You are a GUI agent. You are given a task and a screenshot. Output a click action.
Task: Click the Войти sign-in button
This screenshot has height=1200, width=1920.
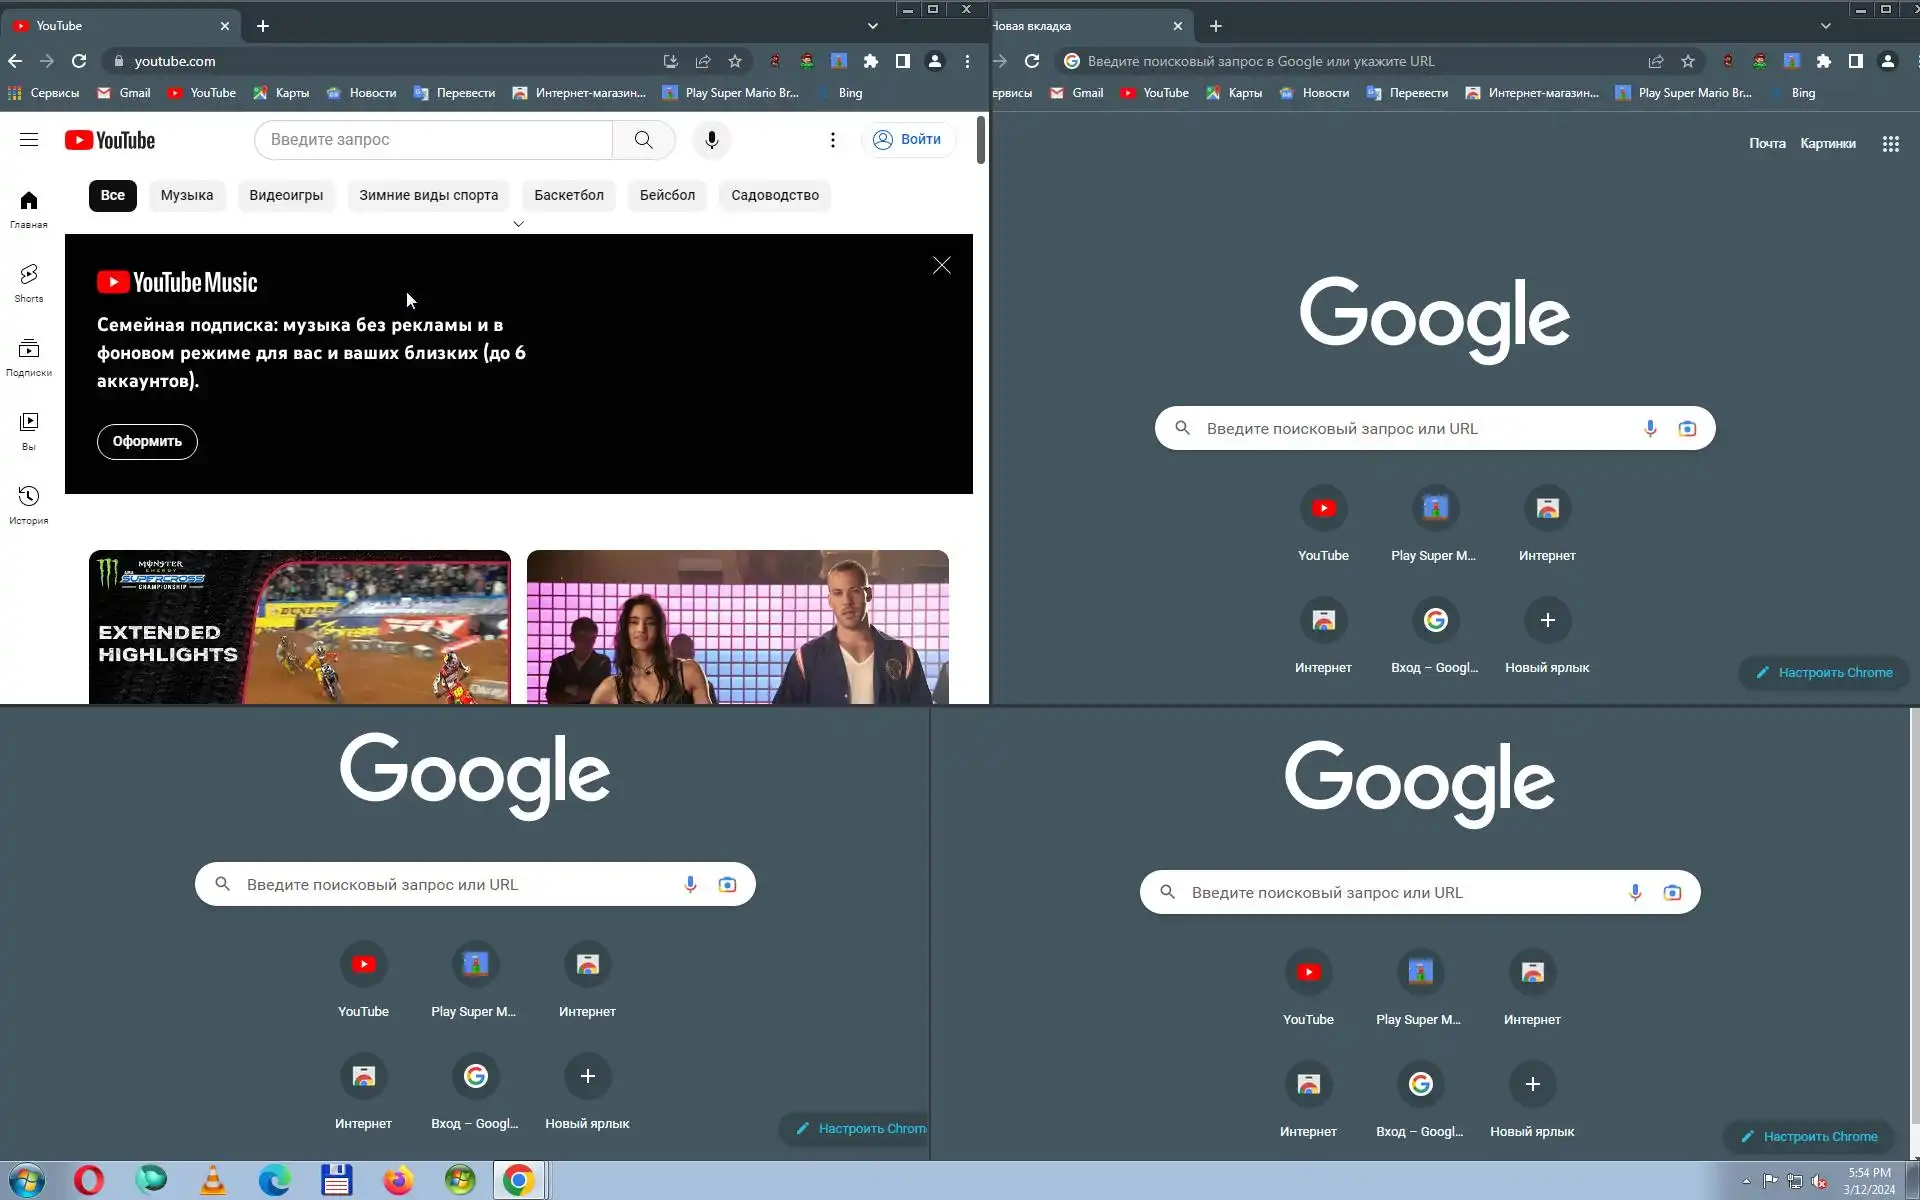point(907,140)
